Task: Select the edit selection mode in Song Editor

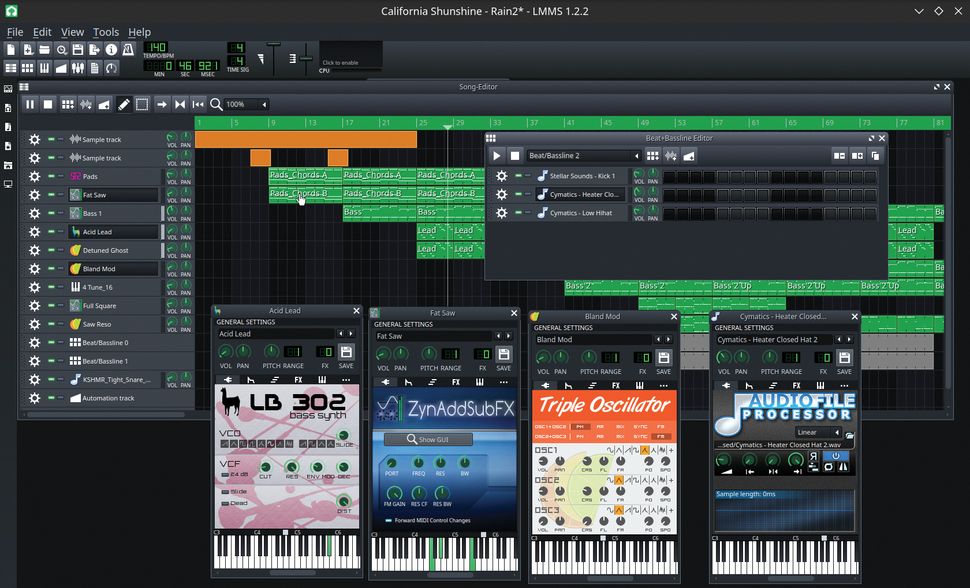Action: point(141,104)
